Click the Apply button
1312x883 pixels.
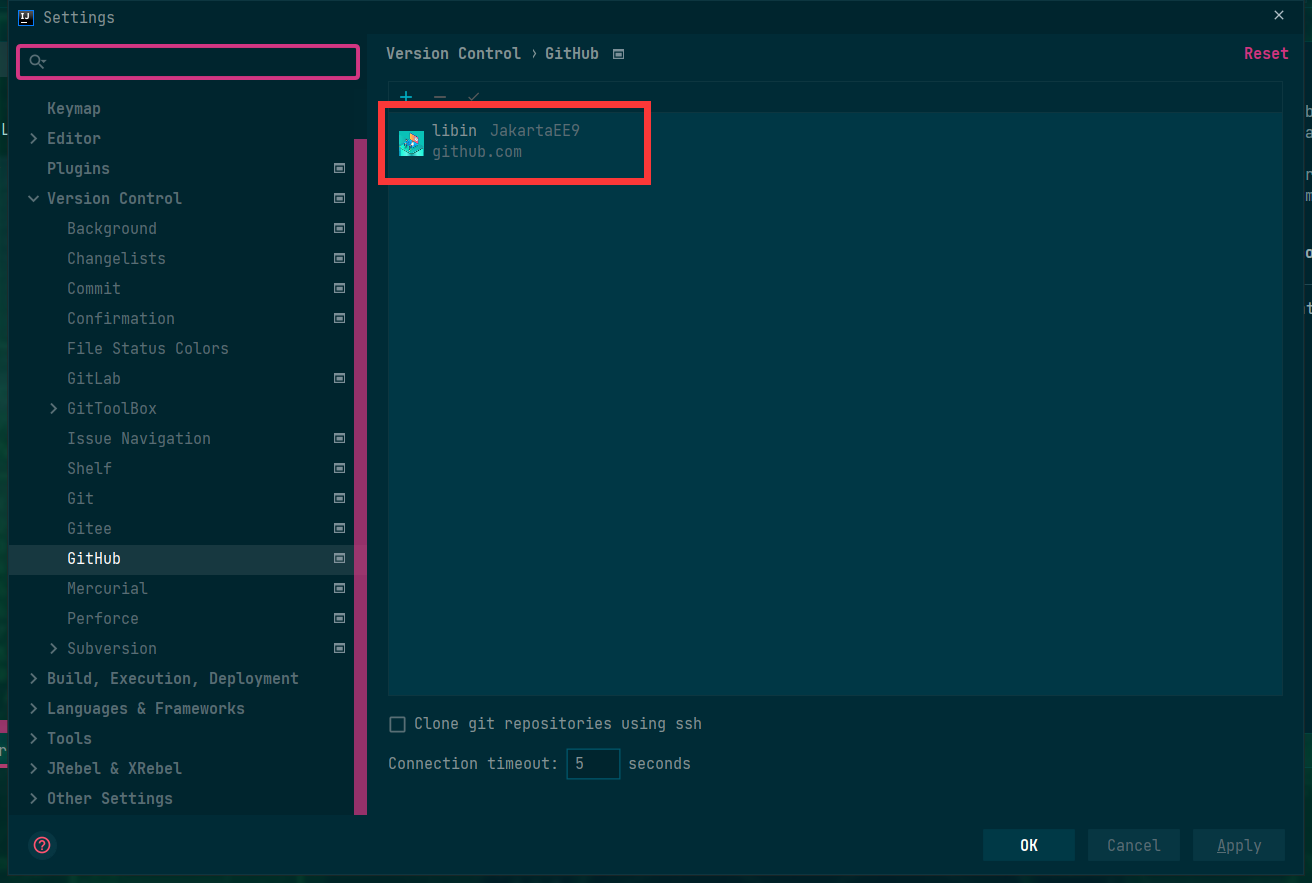[1239, 845]
